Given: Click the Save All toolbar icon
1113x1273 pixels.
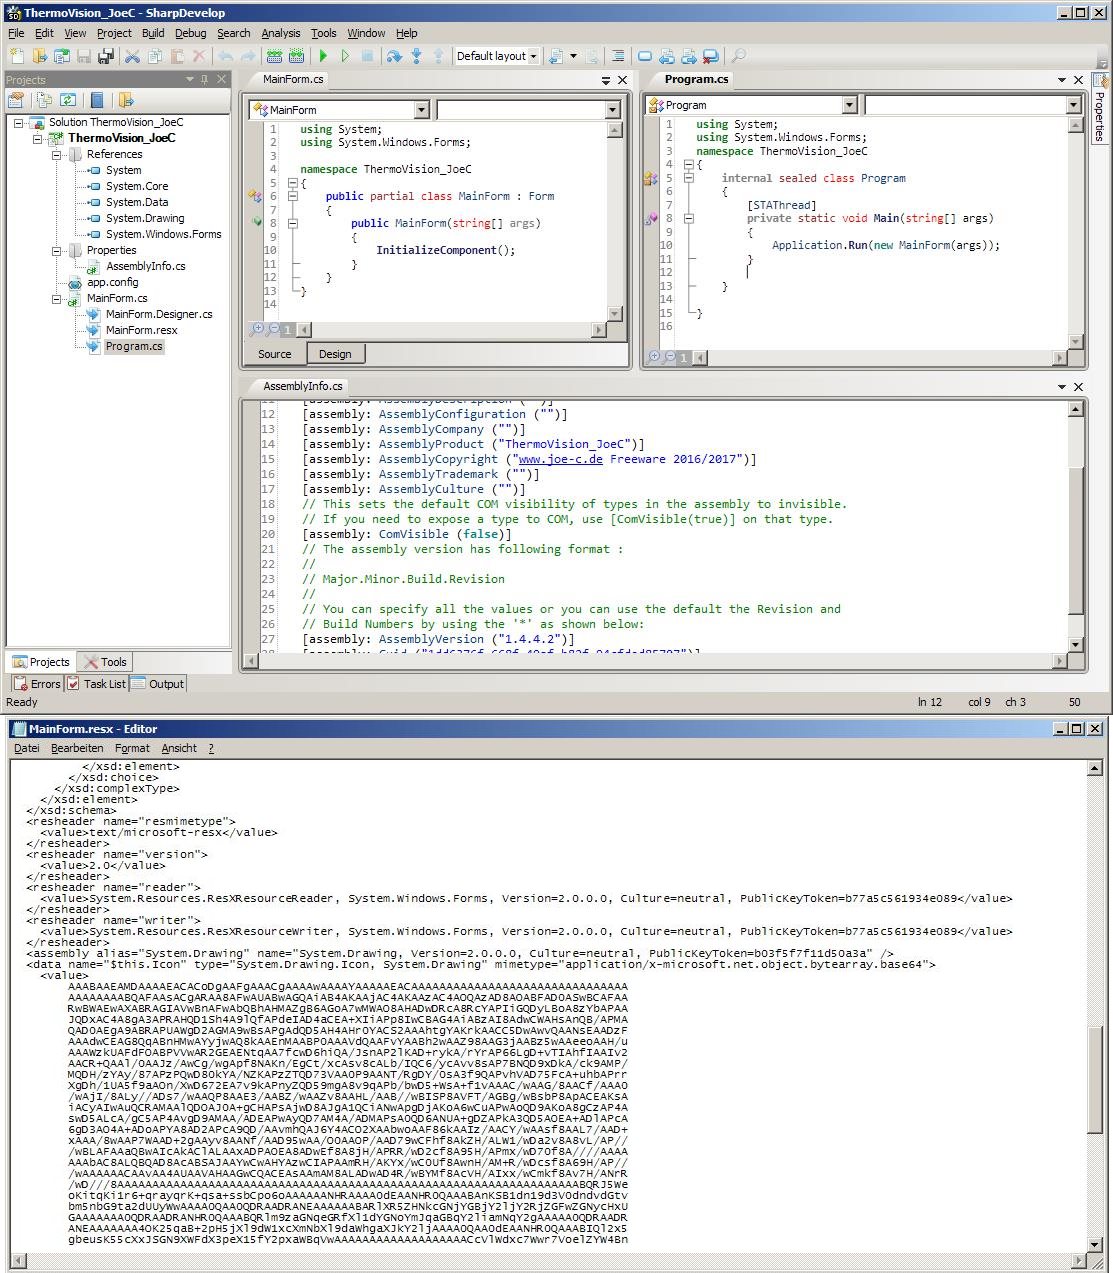Looking at the screenshot, I should point(106,56).
